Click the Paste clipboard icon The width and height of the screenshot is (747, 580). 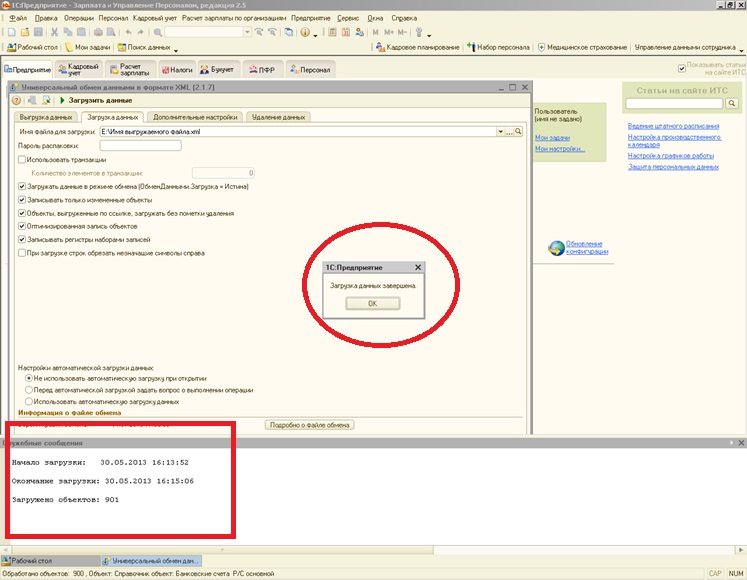tap(81, 32)
